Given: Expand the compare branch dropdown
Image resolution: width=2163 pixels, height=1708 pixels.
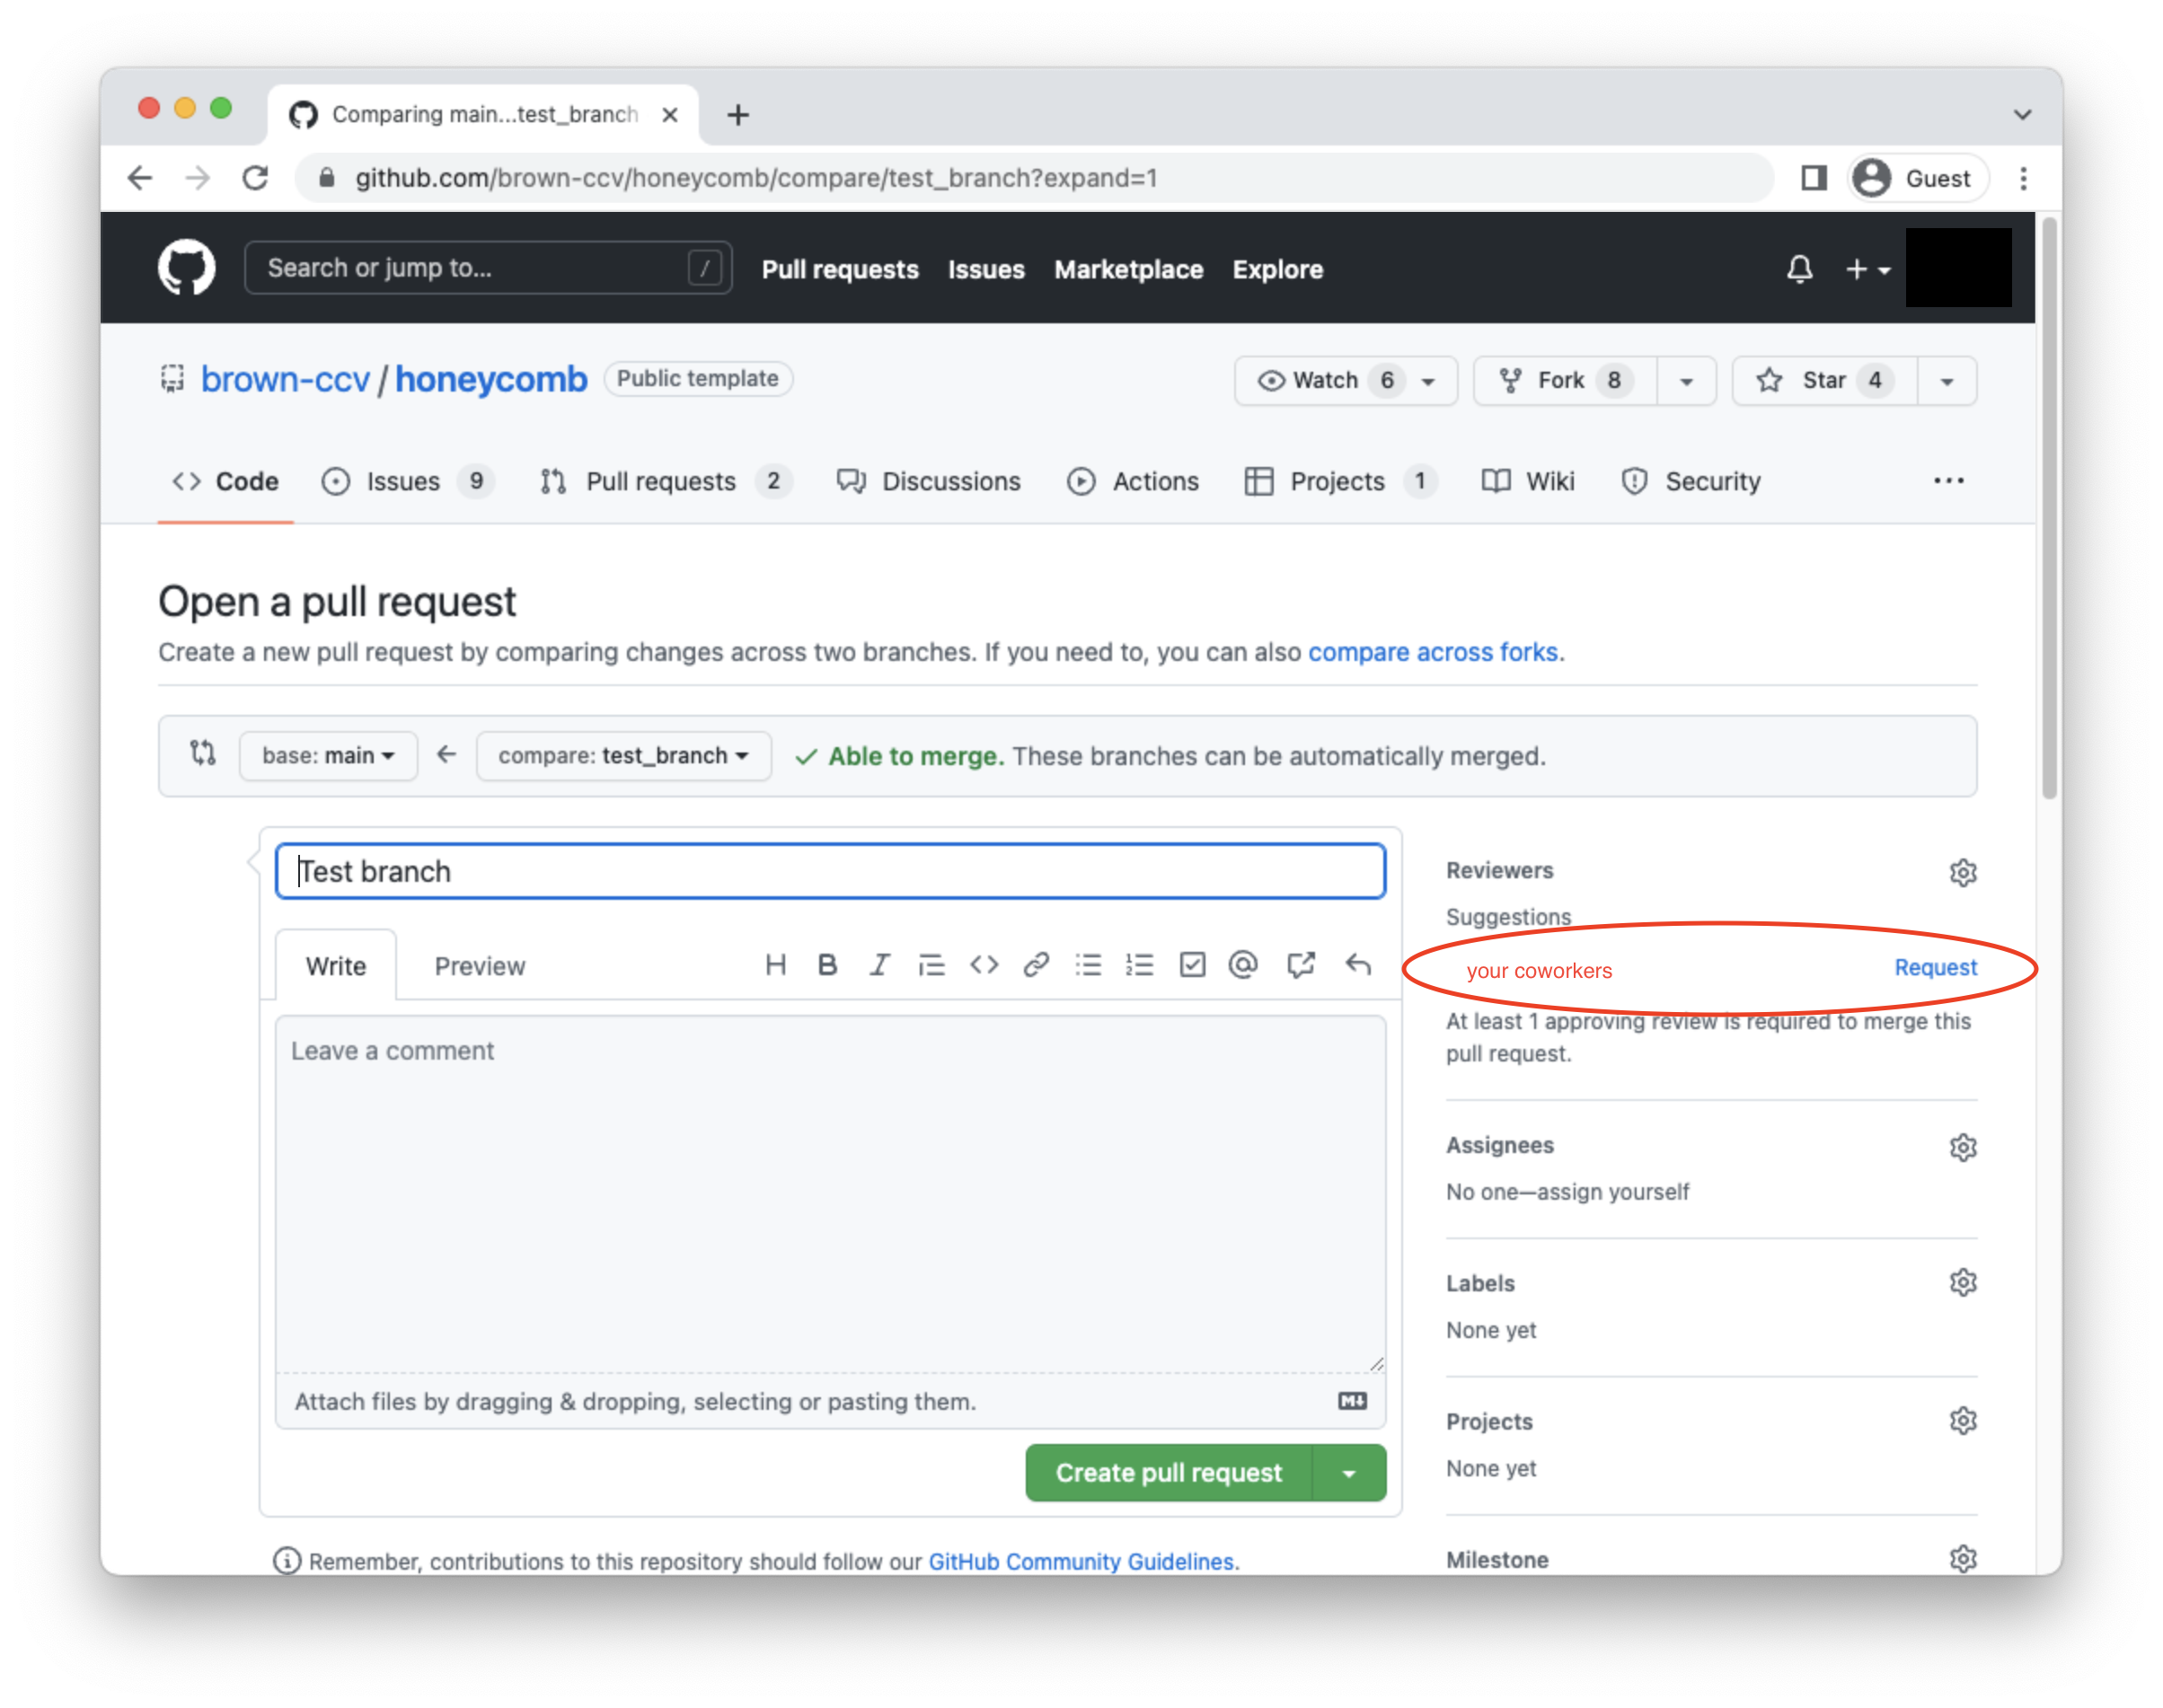Looking at the screenshot, I should pos(616,757).
